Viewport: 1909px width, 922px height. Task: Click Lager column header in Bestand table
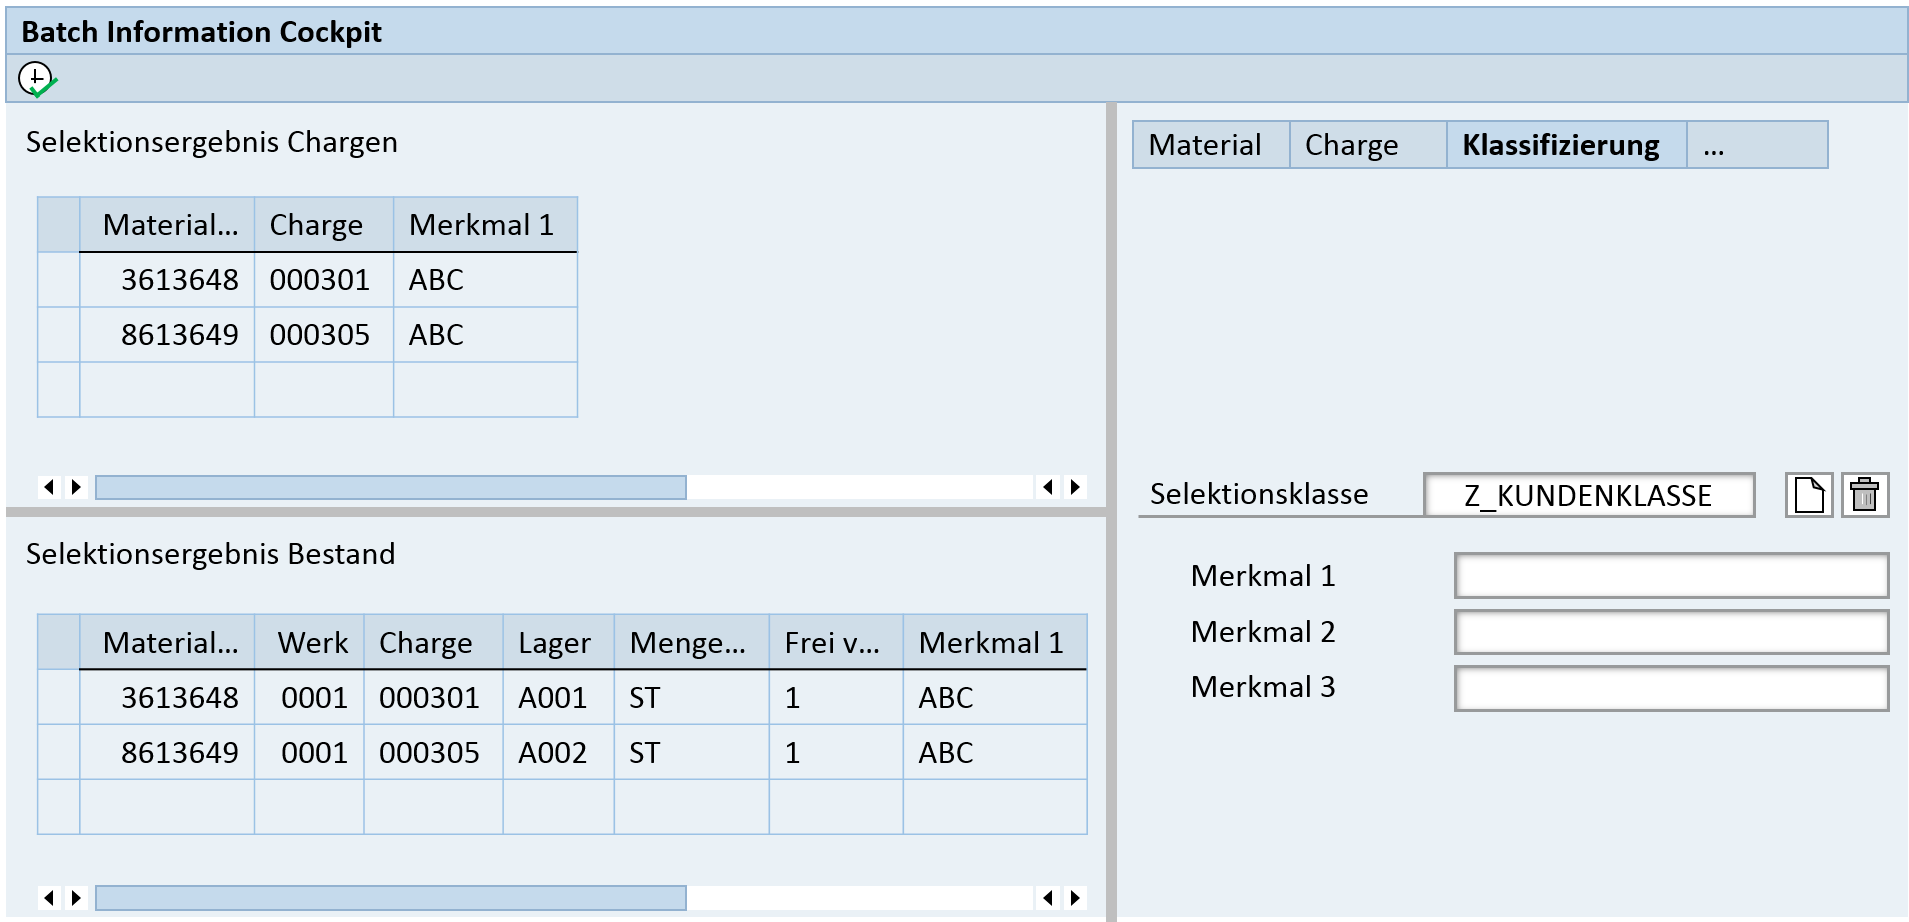click(x=558, y=642)
